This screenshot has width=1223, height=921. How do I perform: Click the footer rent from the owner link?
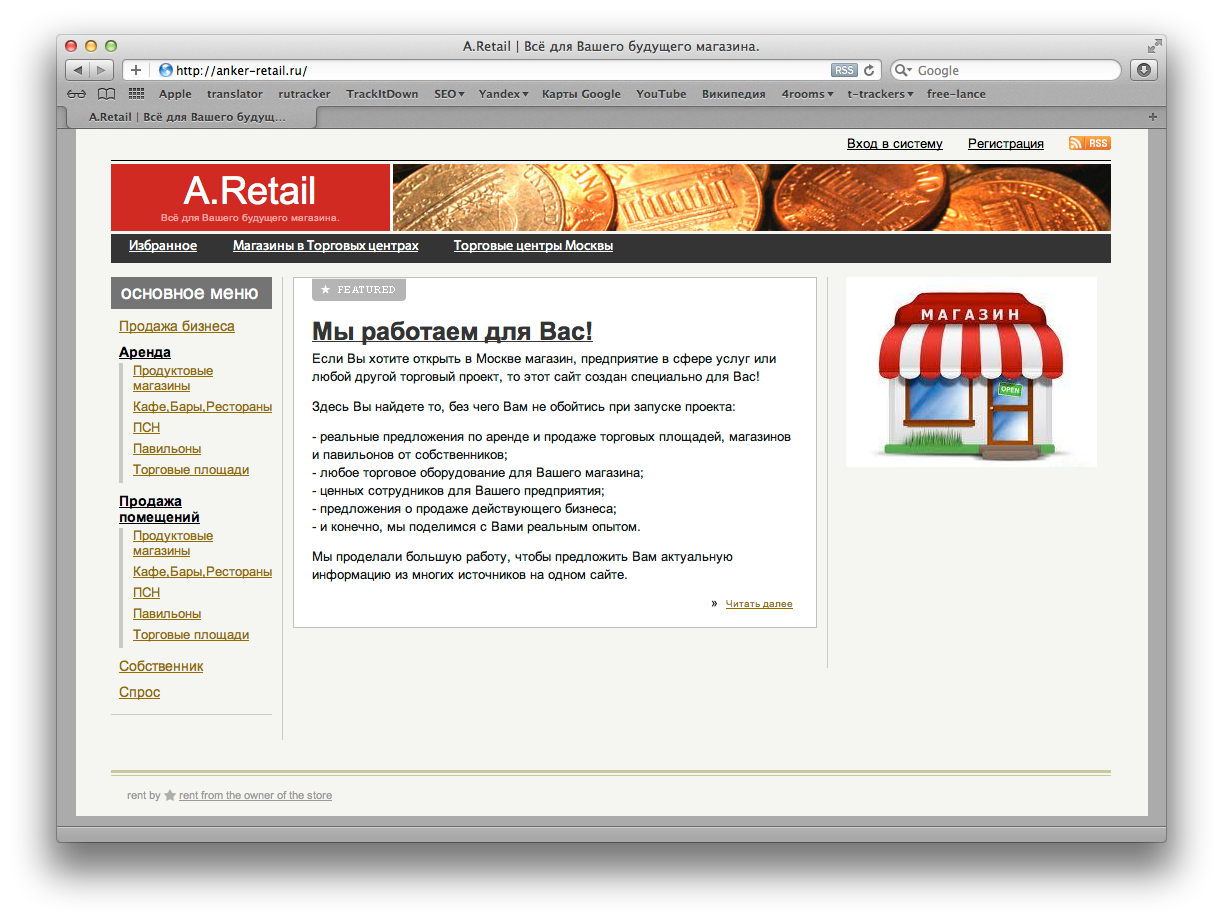pyautogui.click(x=255, y=796)
